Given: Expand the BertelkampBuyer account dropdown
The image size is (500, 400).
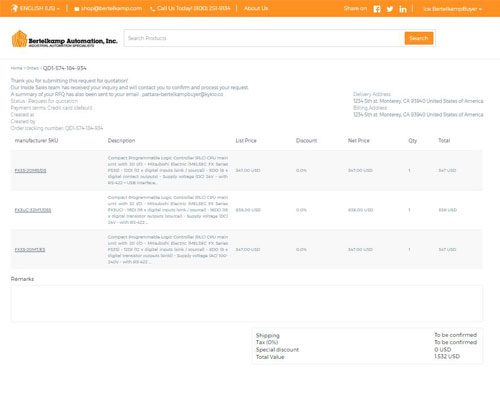Looking at the screenshot, I should click(452, 9).
